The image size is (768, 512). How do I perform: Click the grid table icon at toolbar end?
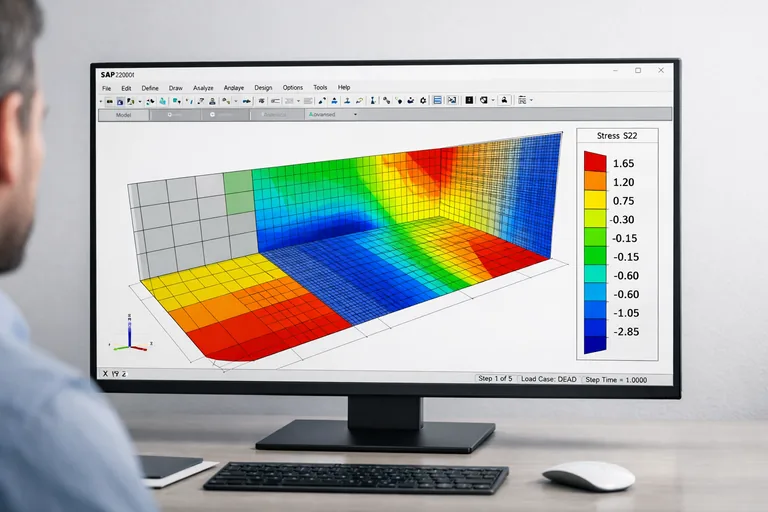522,101
